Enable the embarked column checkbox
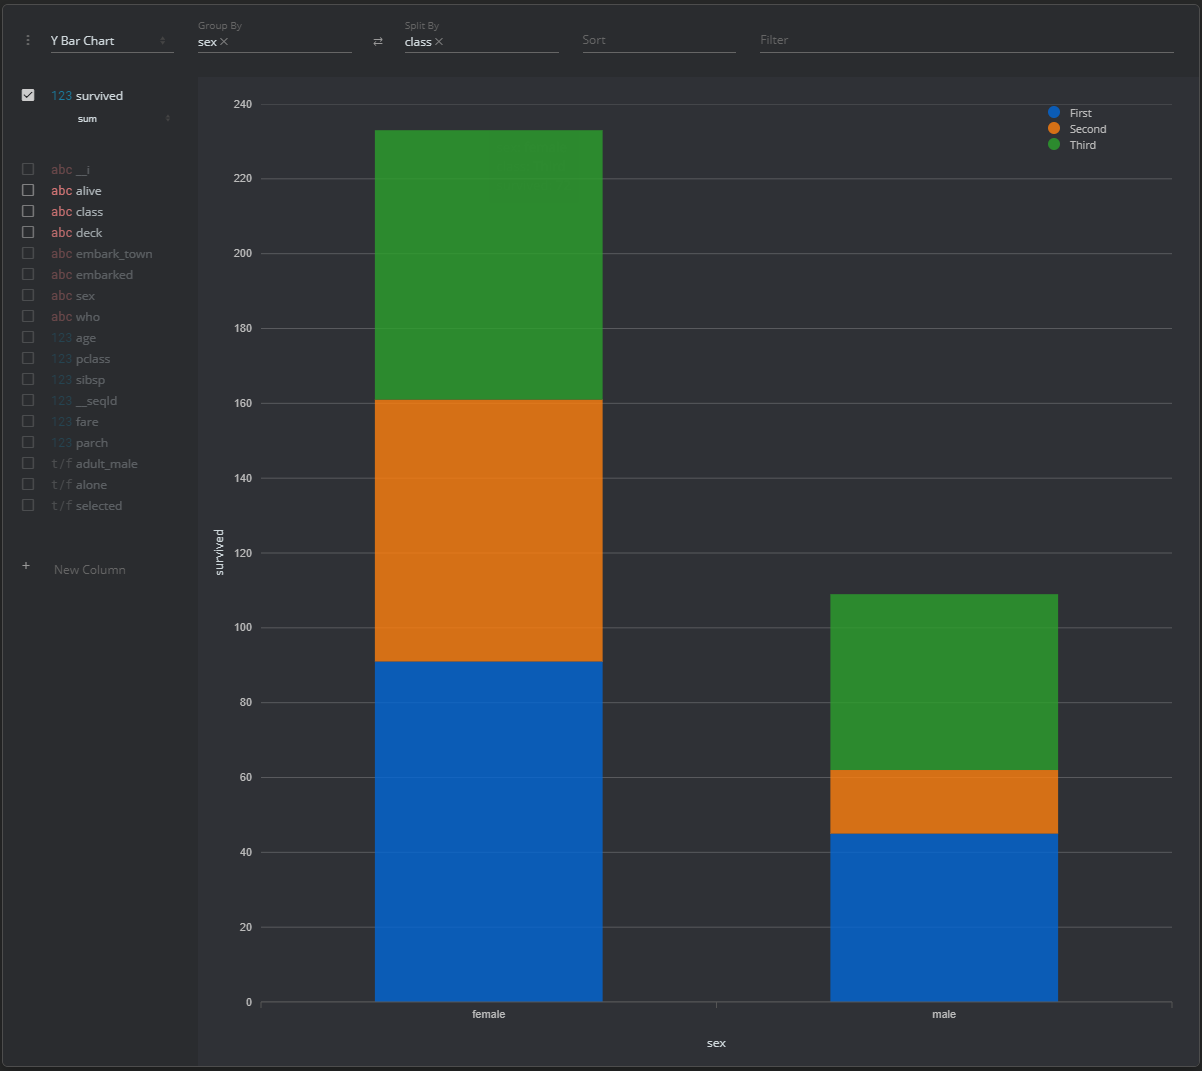This screenshot has height=1071, width=1202. pyautogui.click(x=28, y=274)
